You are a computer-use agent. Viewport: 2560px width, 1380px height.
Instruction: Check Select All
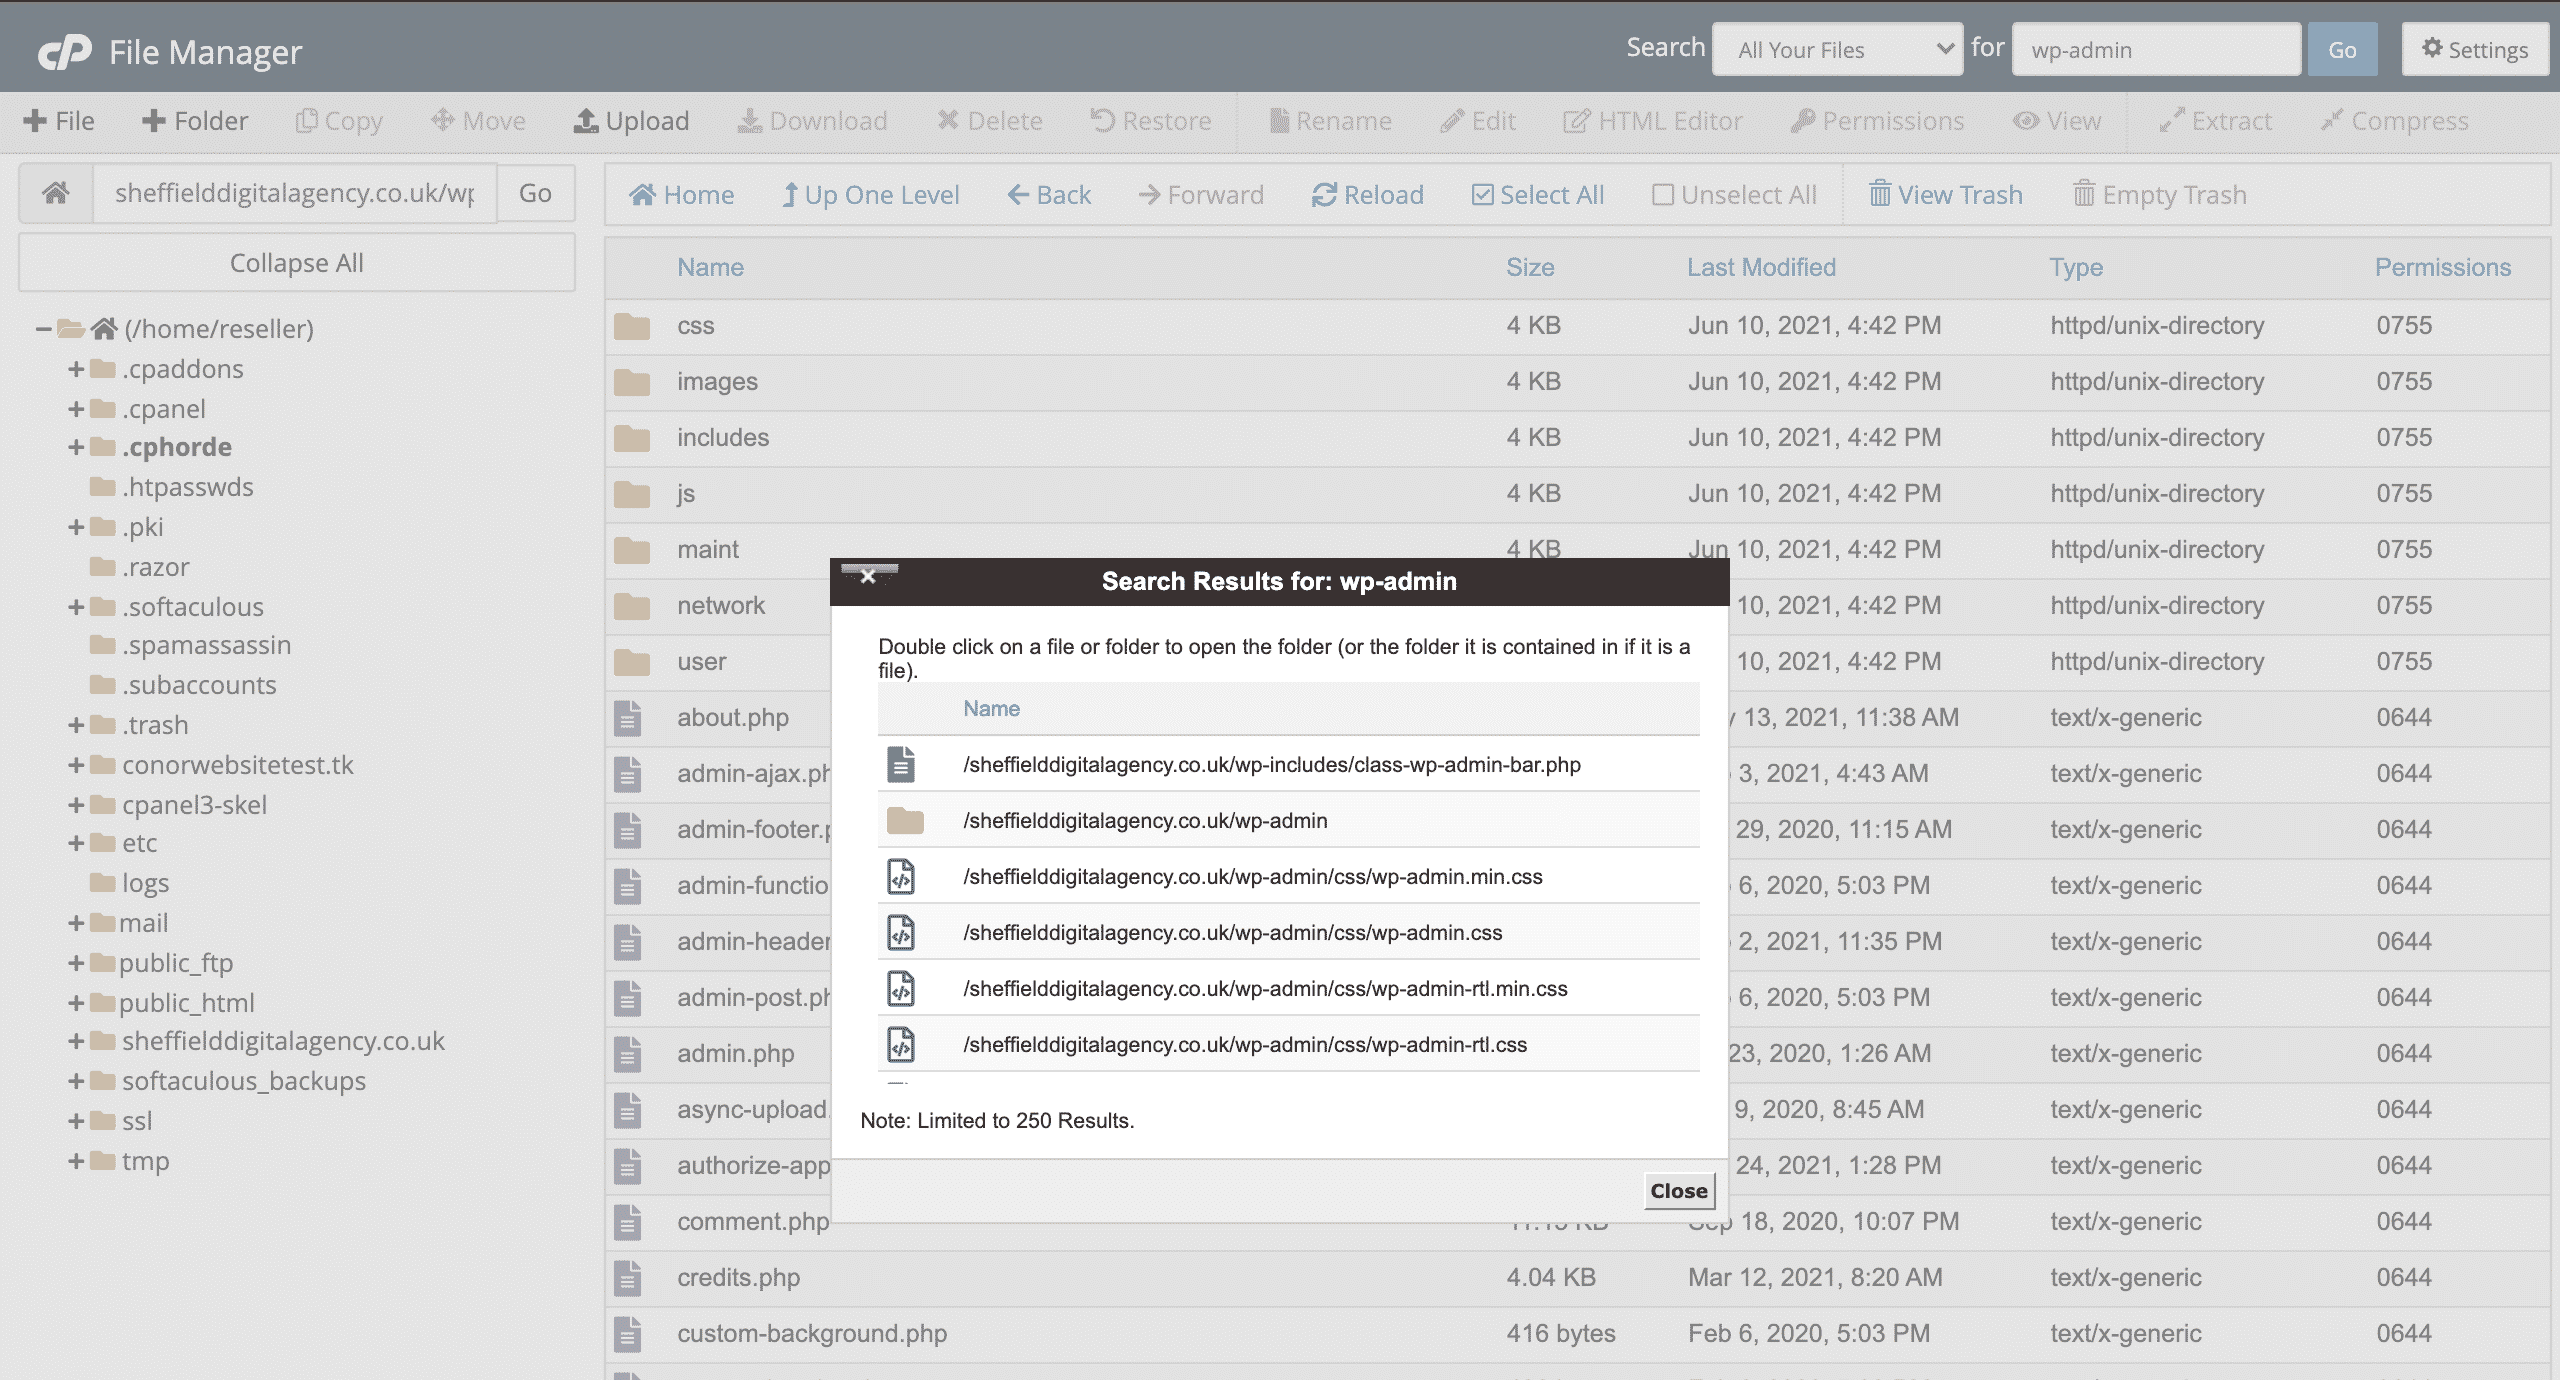(1538, 195)
